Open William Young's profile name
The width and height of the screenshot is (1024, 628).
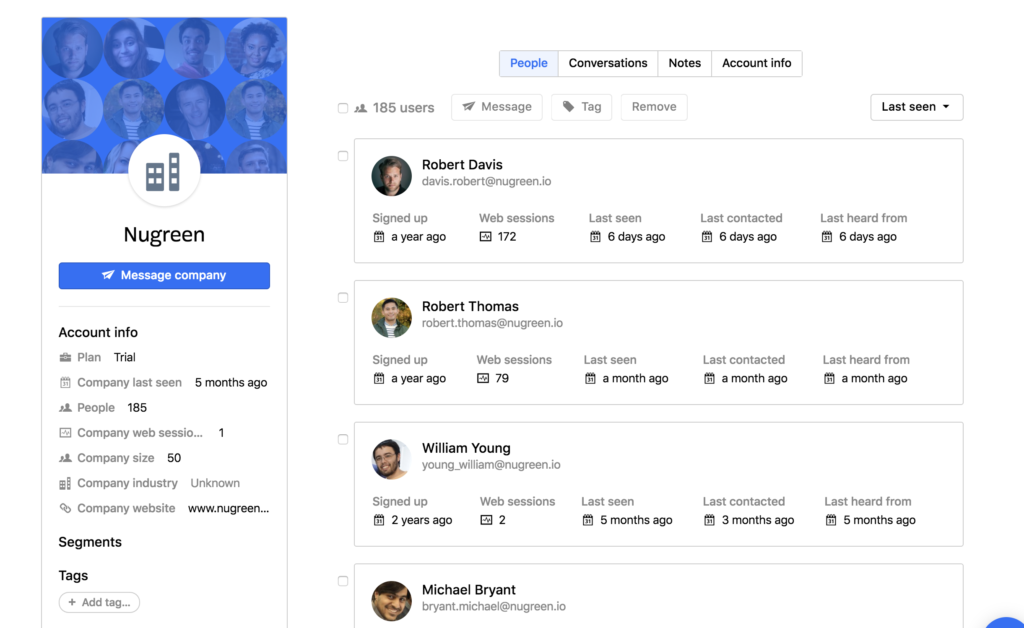466,448
